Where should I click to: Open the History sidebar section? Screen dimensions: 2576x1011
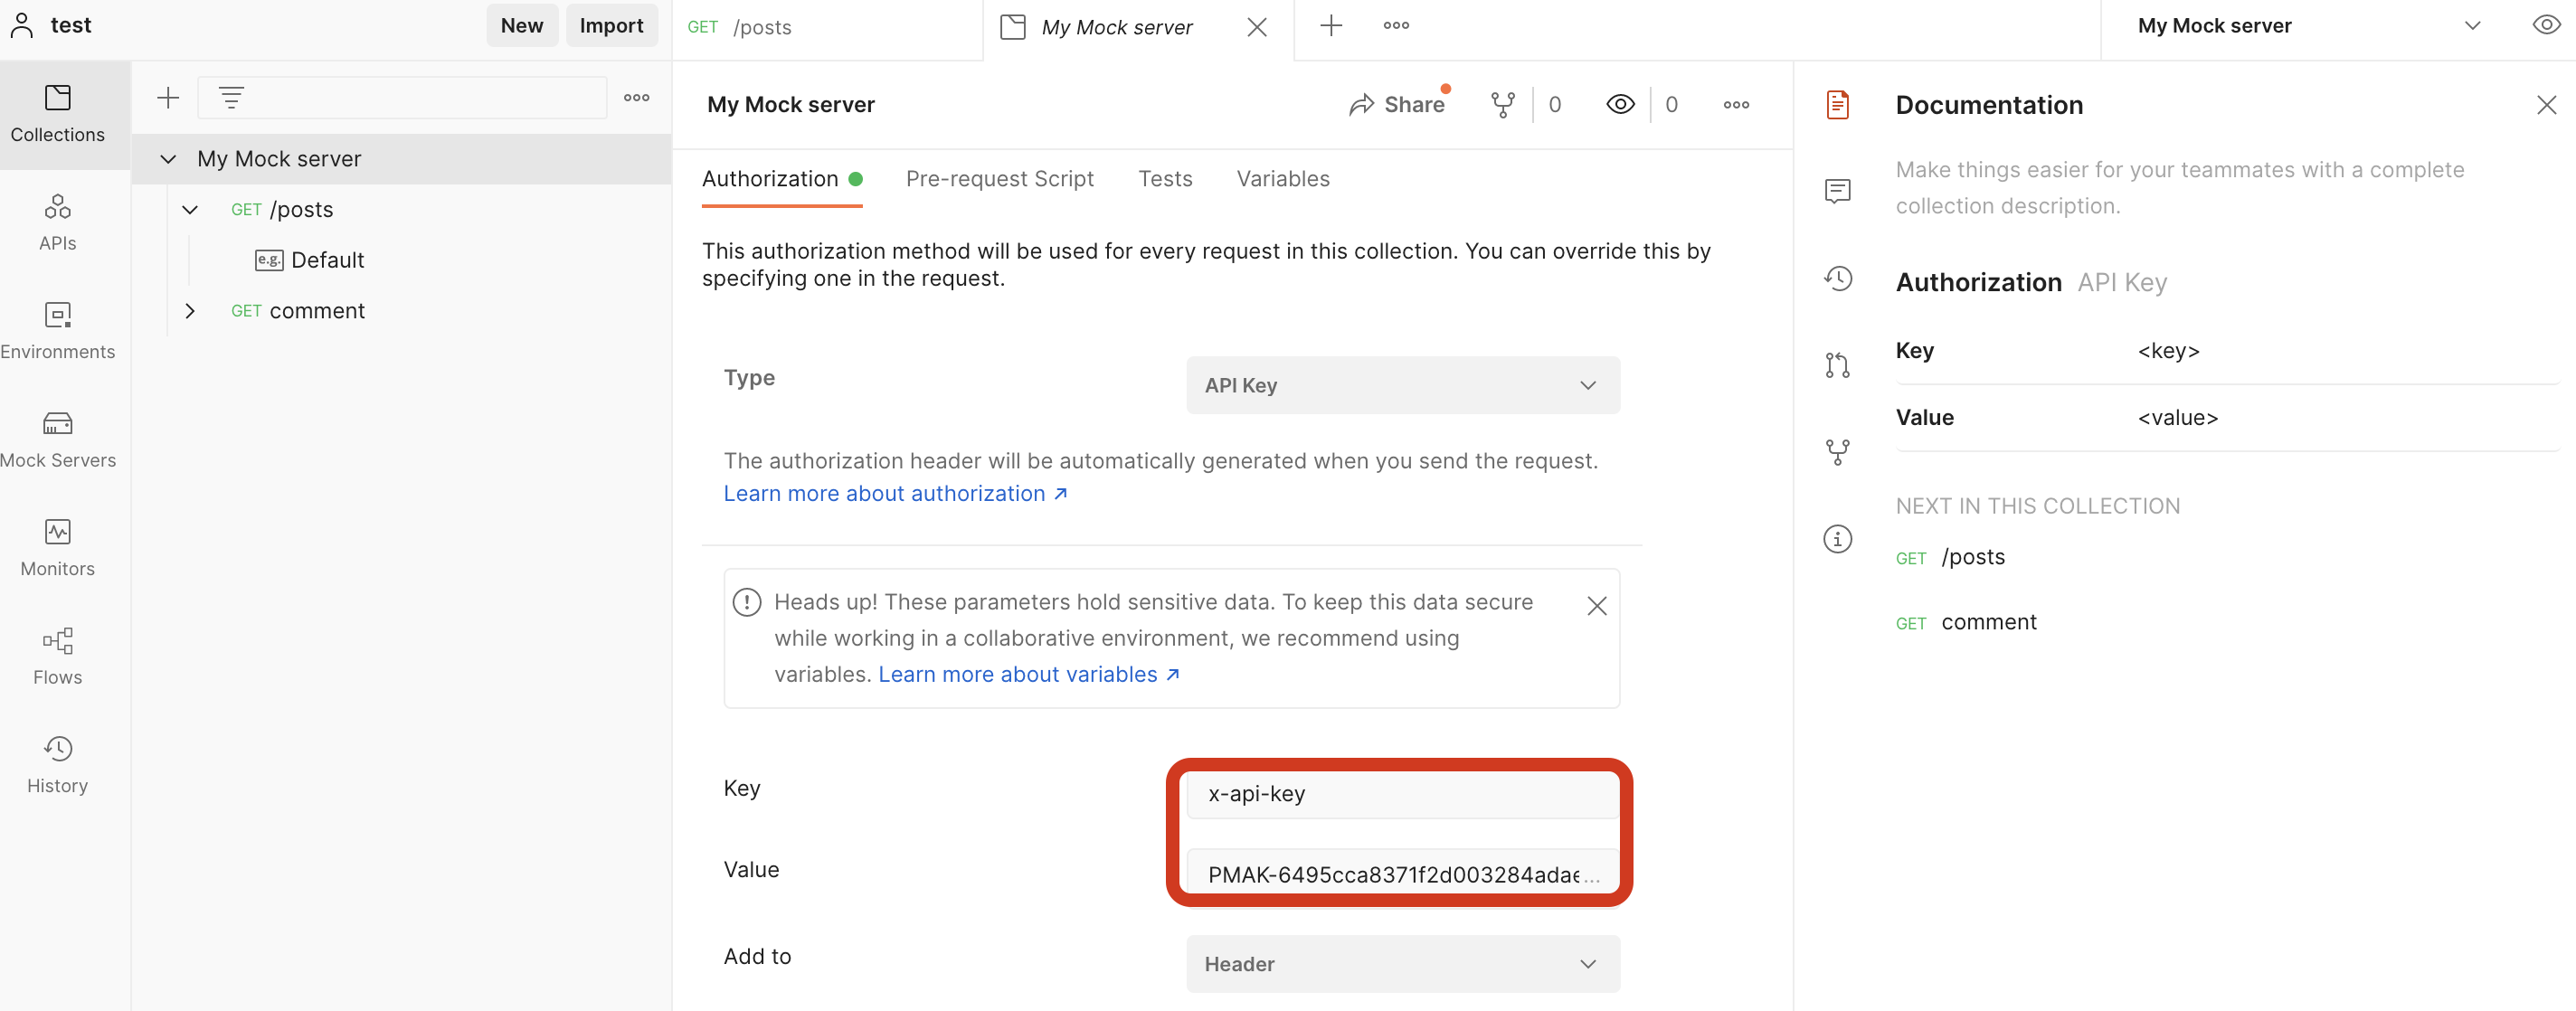[x=57, y=764]
